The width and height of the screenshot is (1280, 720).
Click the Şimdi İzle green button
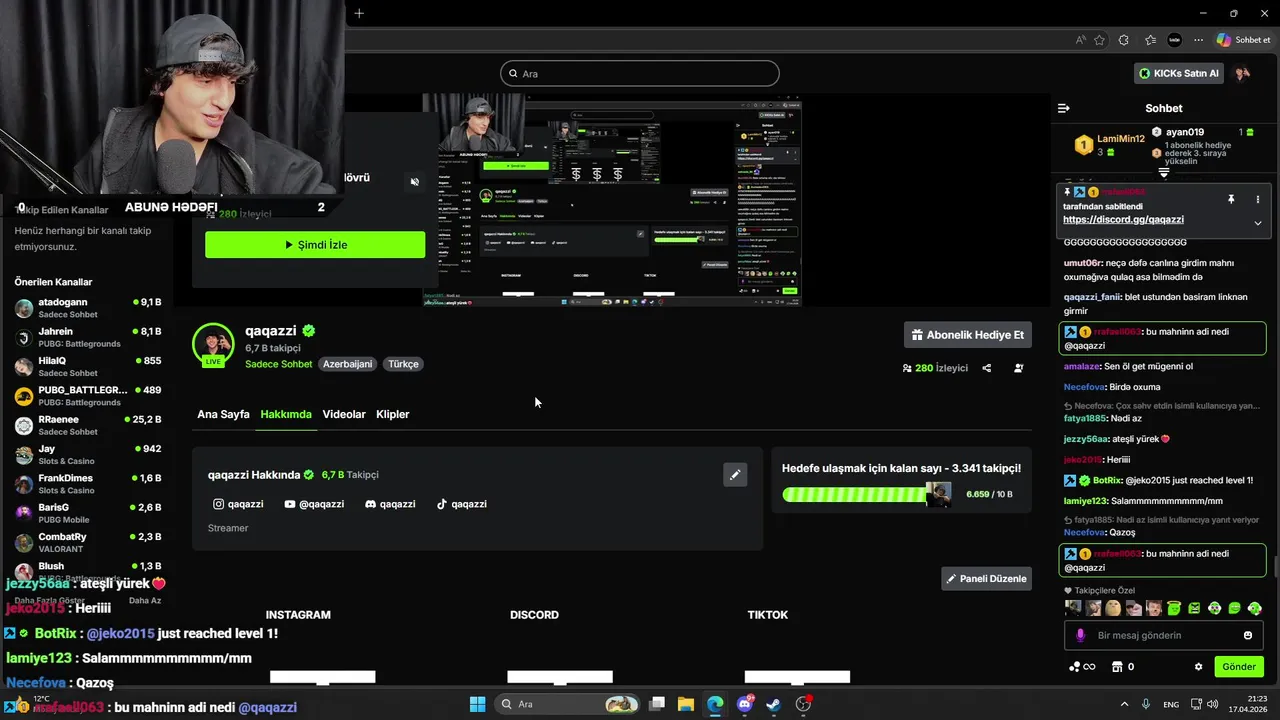coord(315,245)
